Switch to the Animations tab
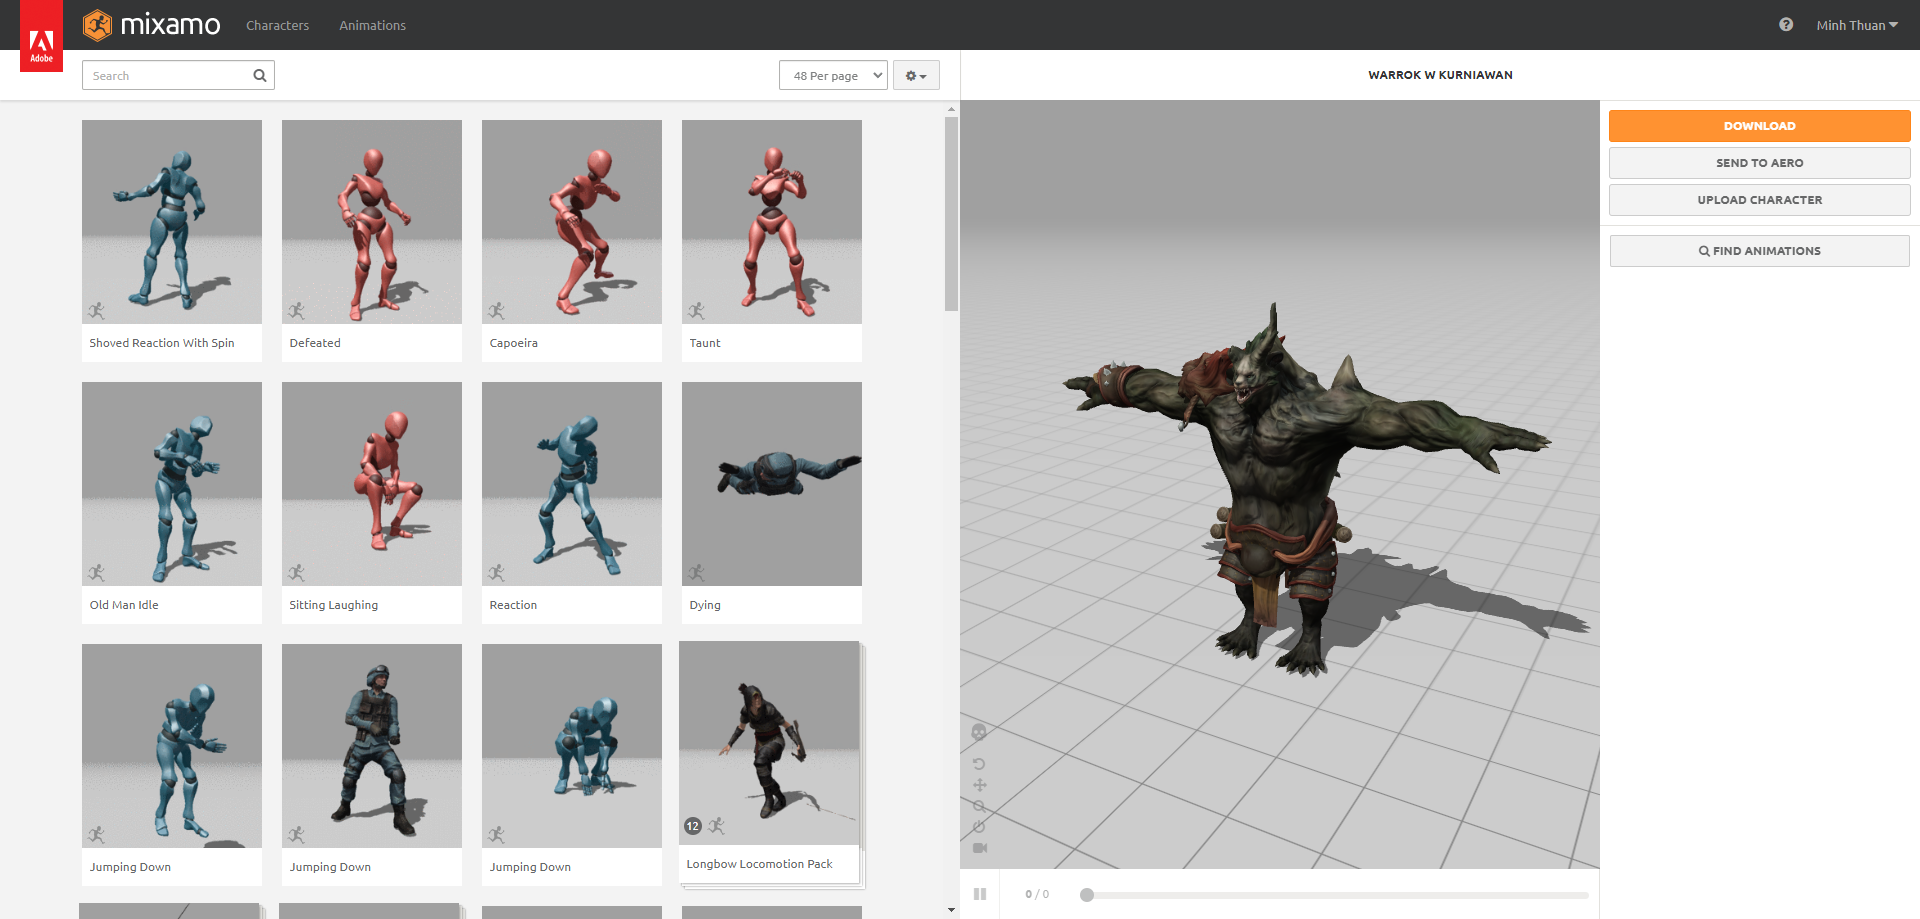This screenshot has width=1920, height=919. (372, 25)
